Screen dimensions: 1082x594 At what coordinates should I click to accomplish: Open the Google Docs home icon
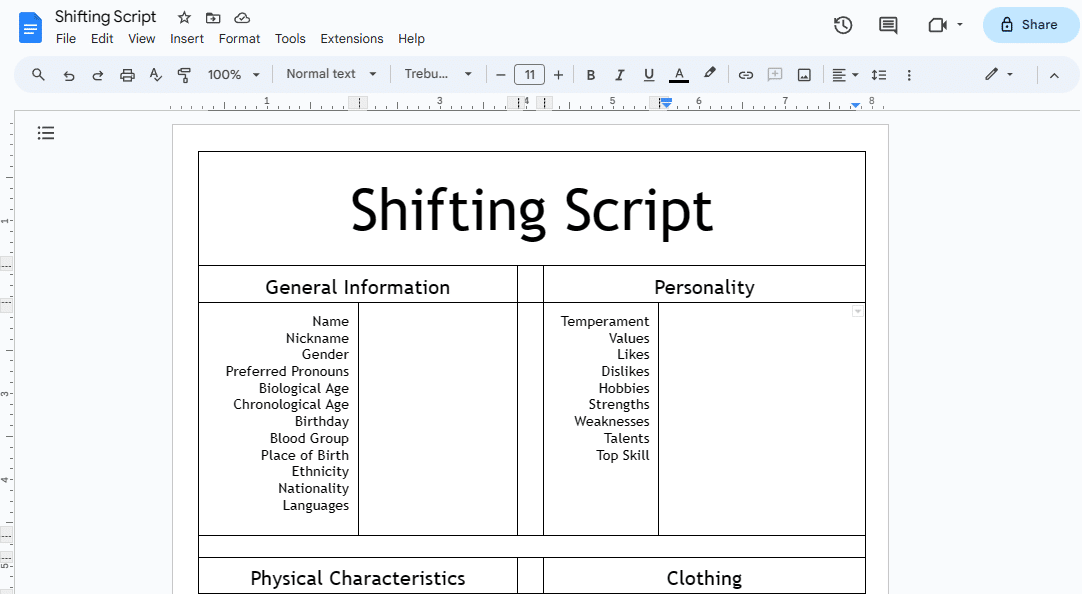30,28
